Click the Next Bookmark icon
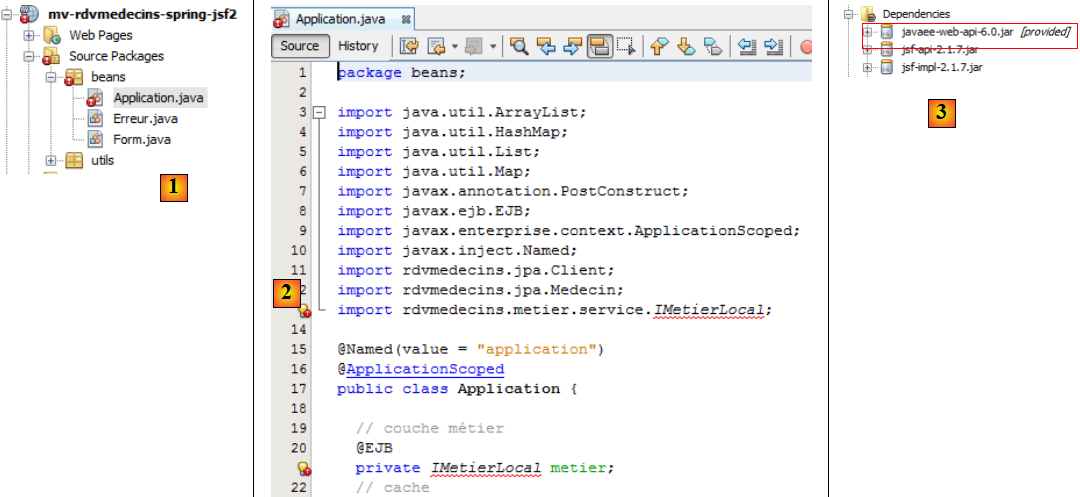This screenshot has height=497, width=1080. 686,46
